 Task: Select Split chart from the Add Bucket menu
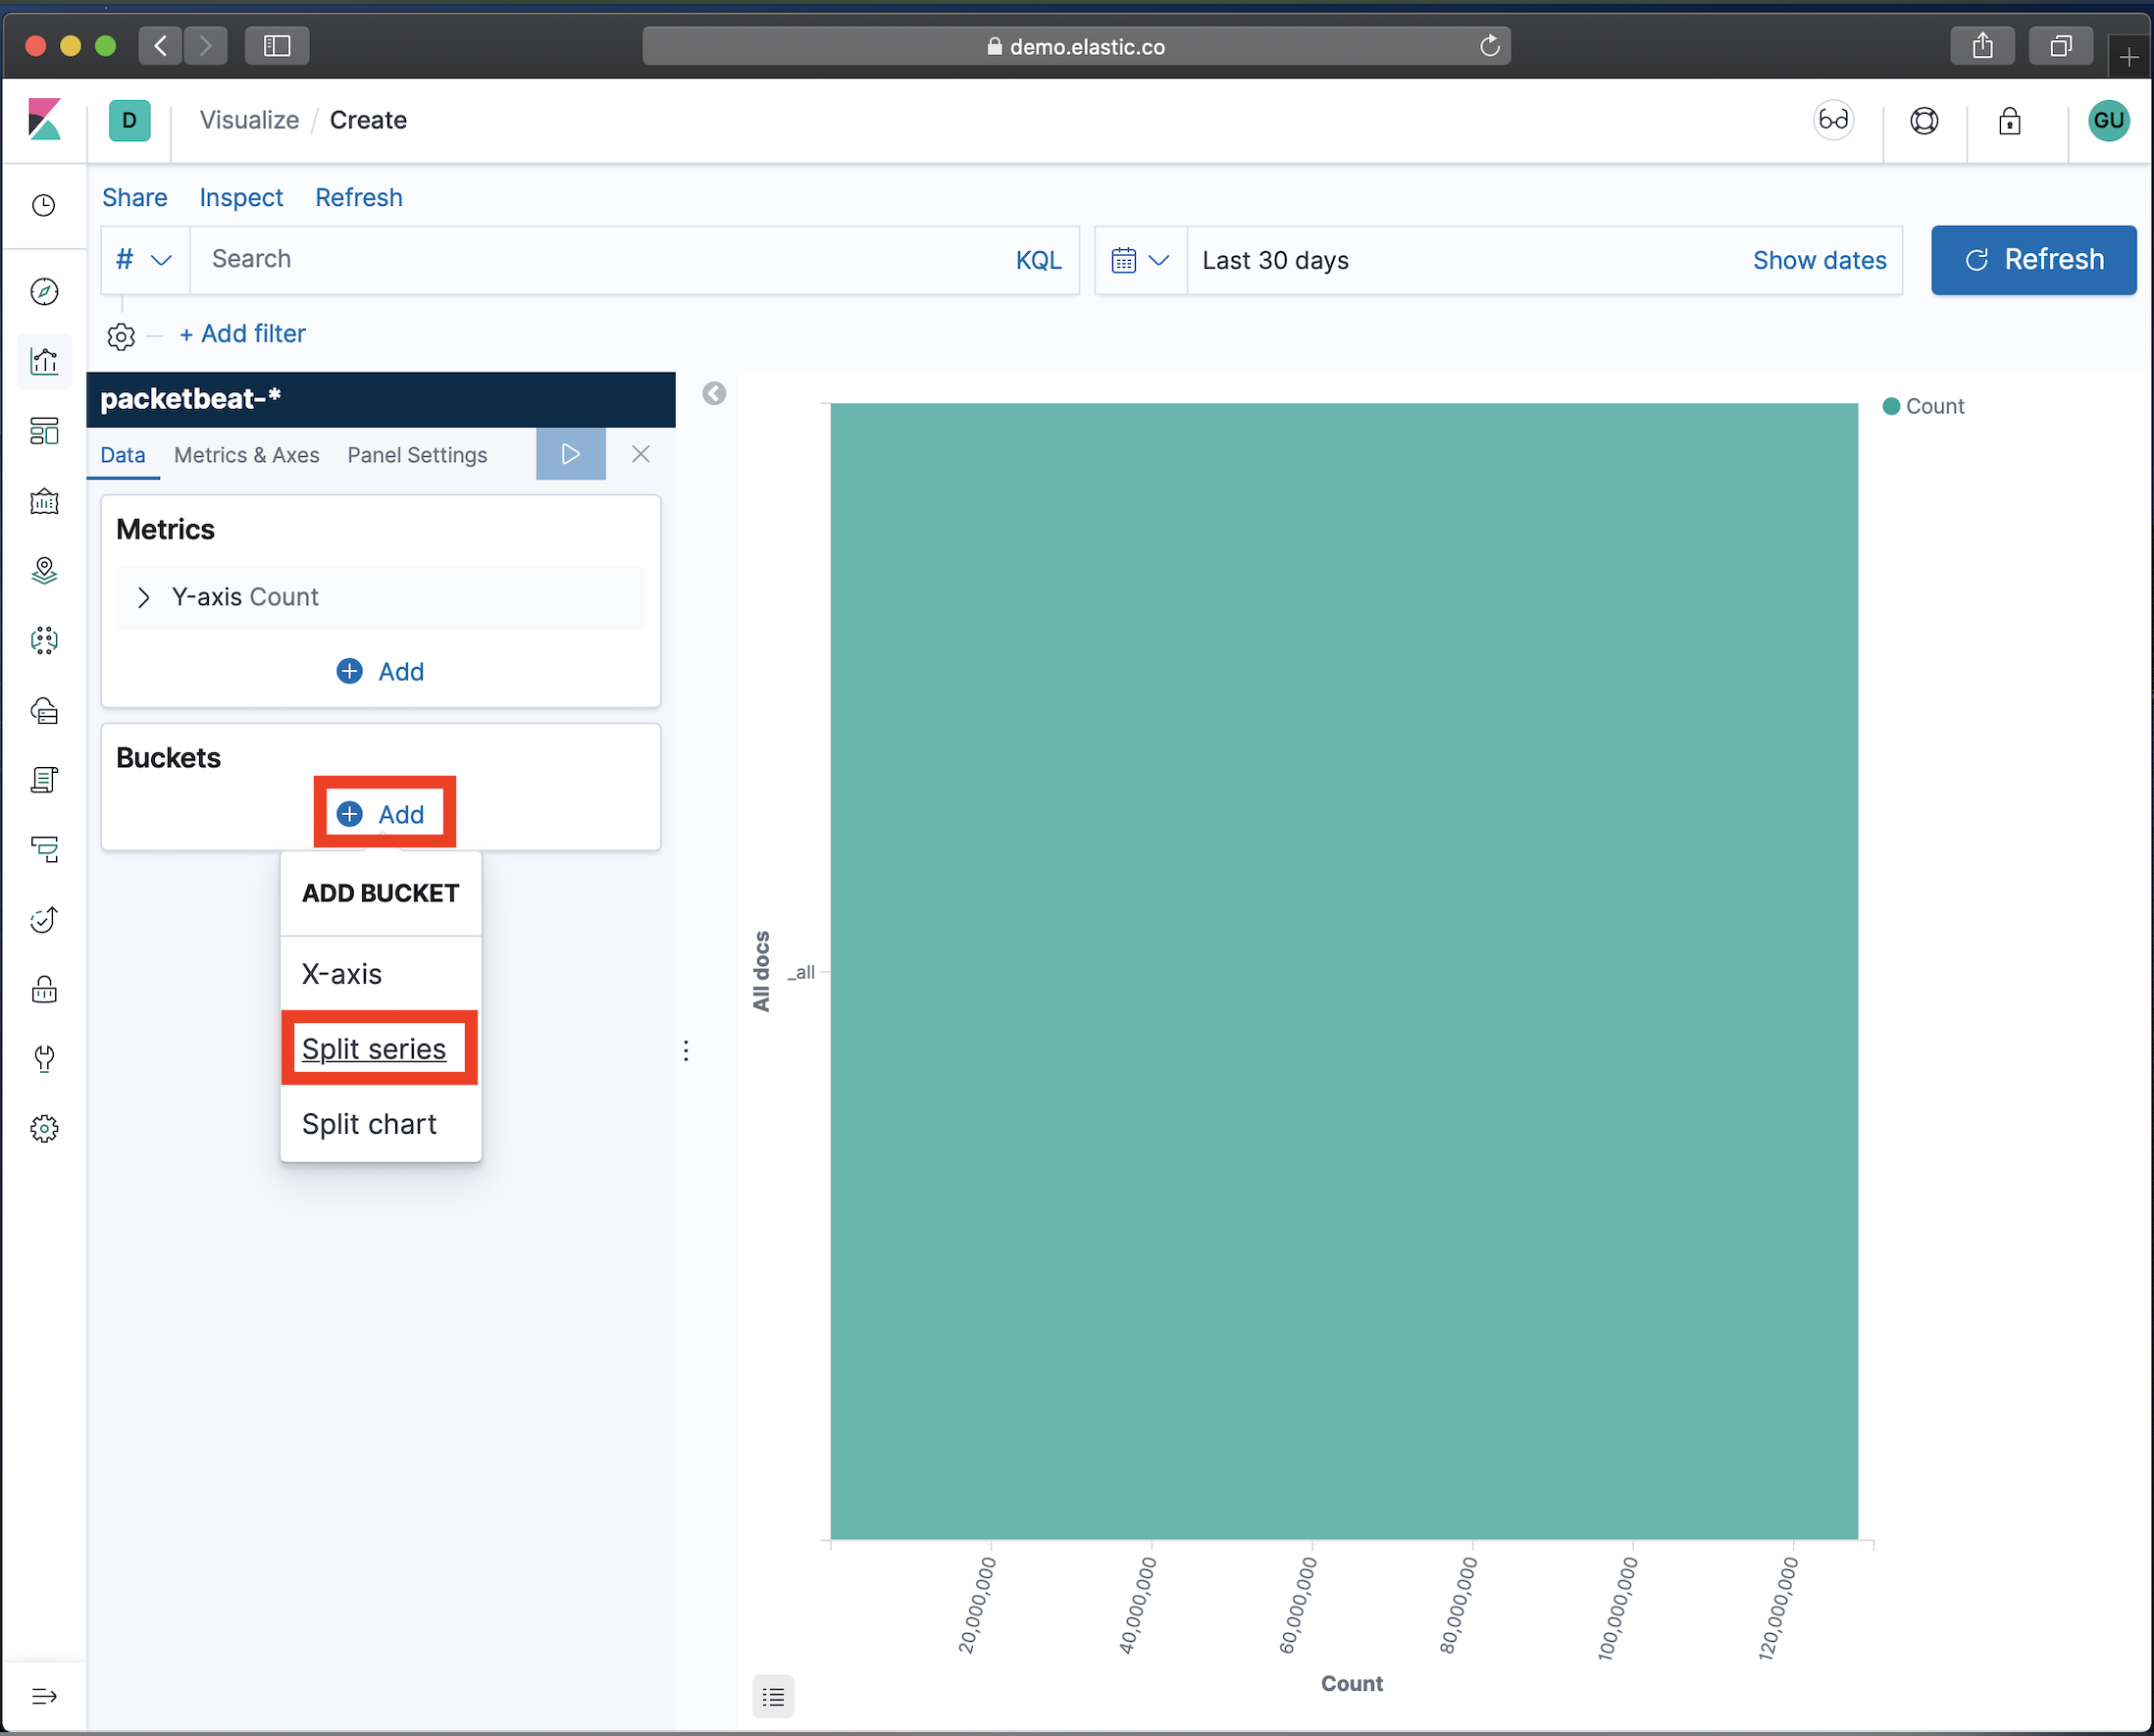tap(369, 1124)
